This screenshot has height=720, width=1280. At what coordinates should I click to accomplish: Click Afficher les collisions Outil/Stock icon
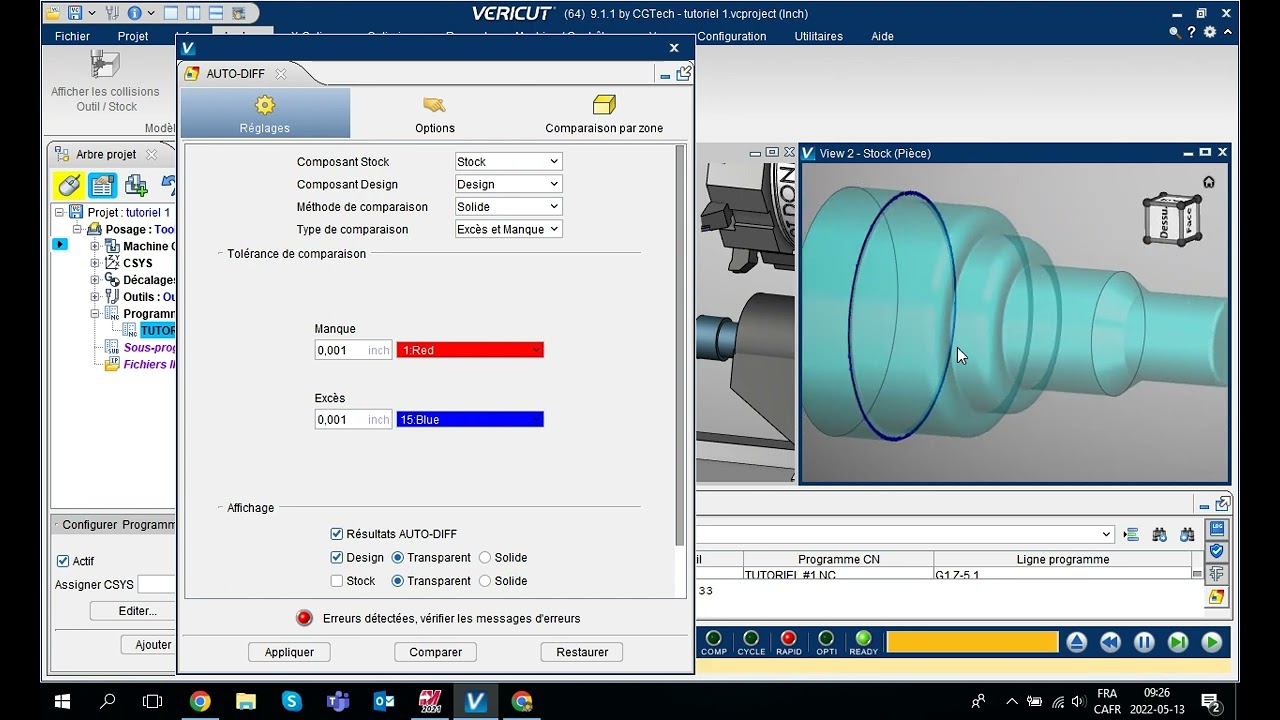(105, 65)
